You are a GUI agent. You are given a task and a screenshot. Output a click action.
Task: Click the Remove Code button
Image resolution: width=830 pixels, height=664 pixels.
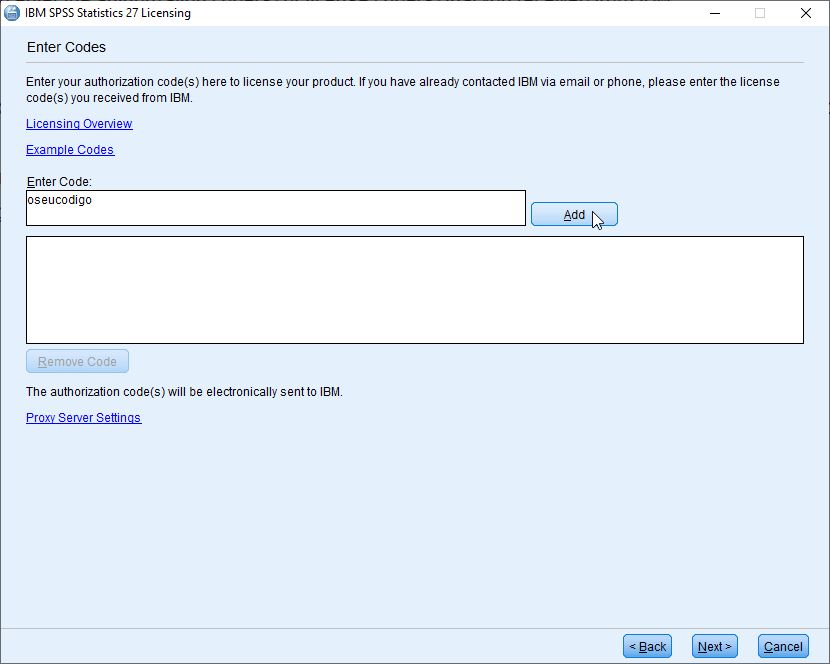77,362
